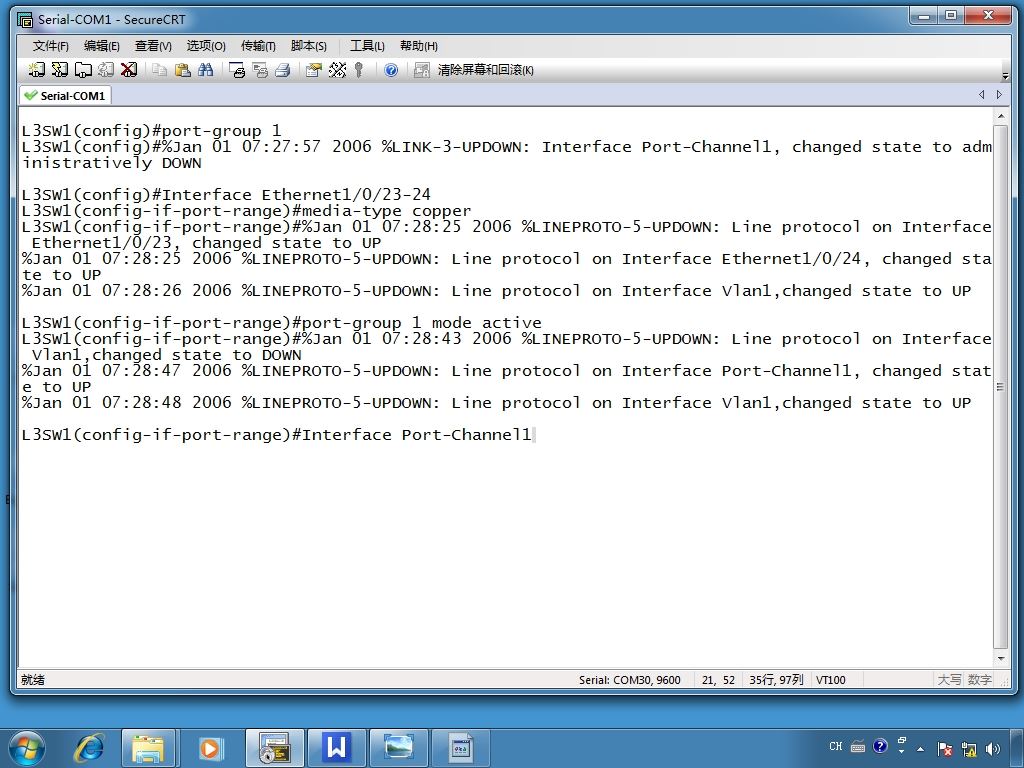Open Internet Explorer from taskbar

(88, 748)
